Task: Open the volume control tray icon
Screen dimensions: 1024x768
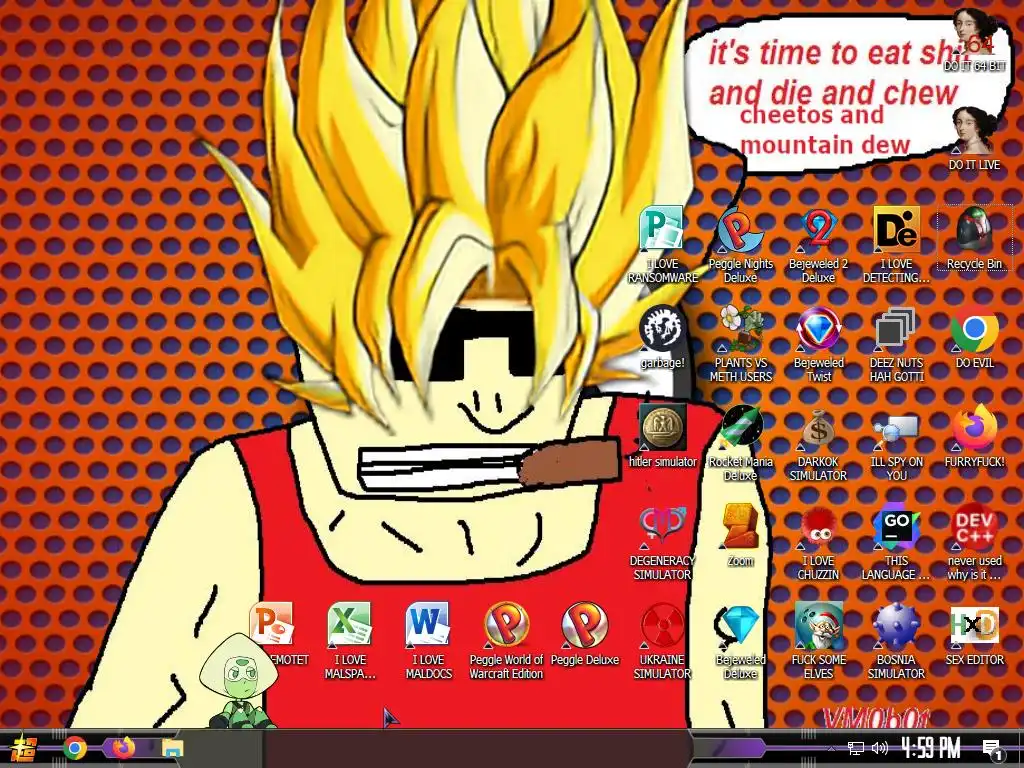Action: 880,748
